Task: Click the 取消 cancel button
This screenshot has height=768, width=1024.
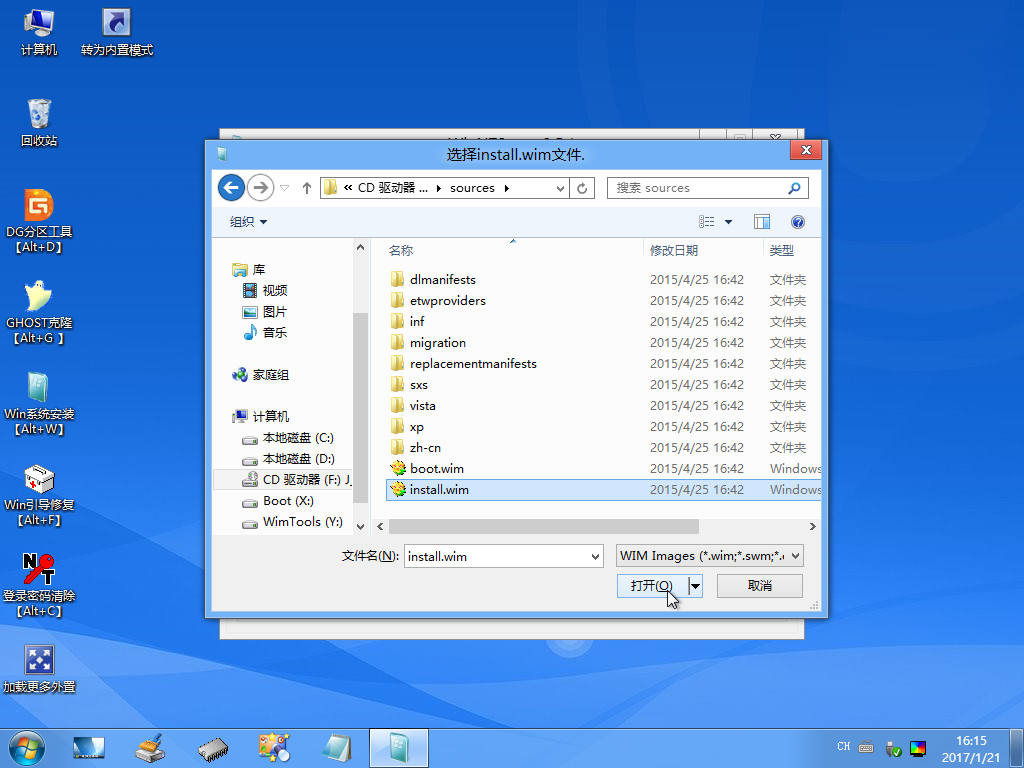Action: point(760,586)
